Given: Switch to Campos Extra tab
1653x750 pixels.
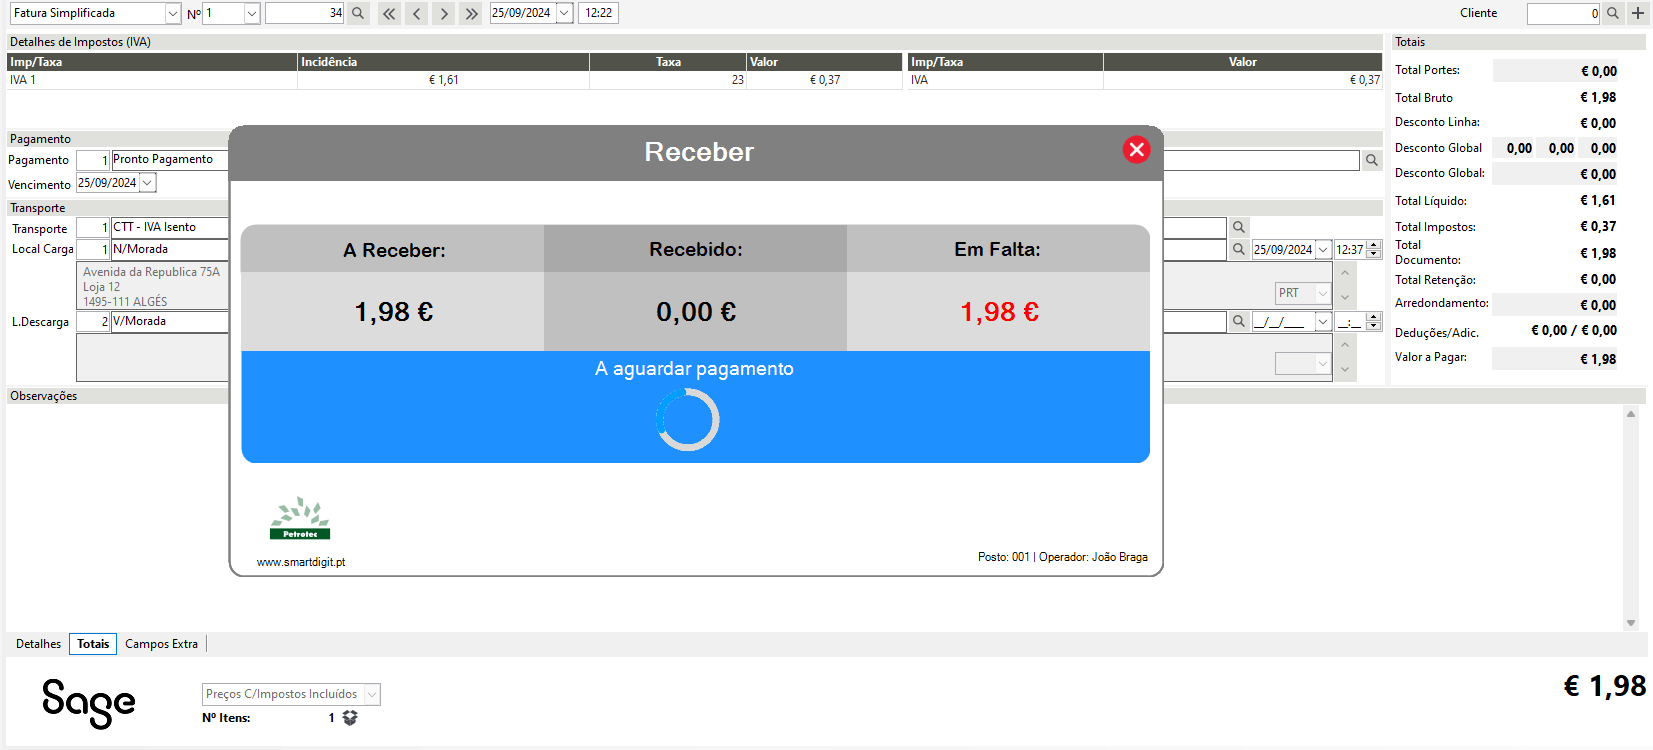Looking at the screenshot, I should (x=161, y=644).
